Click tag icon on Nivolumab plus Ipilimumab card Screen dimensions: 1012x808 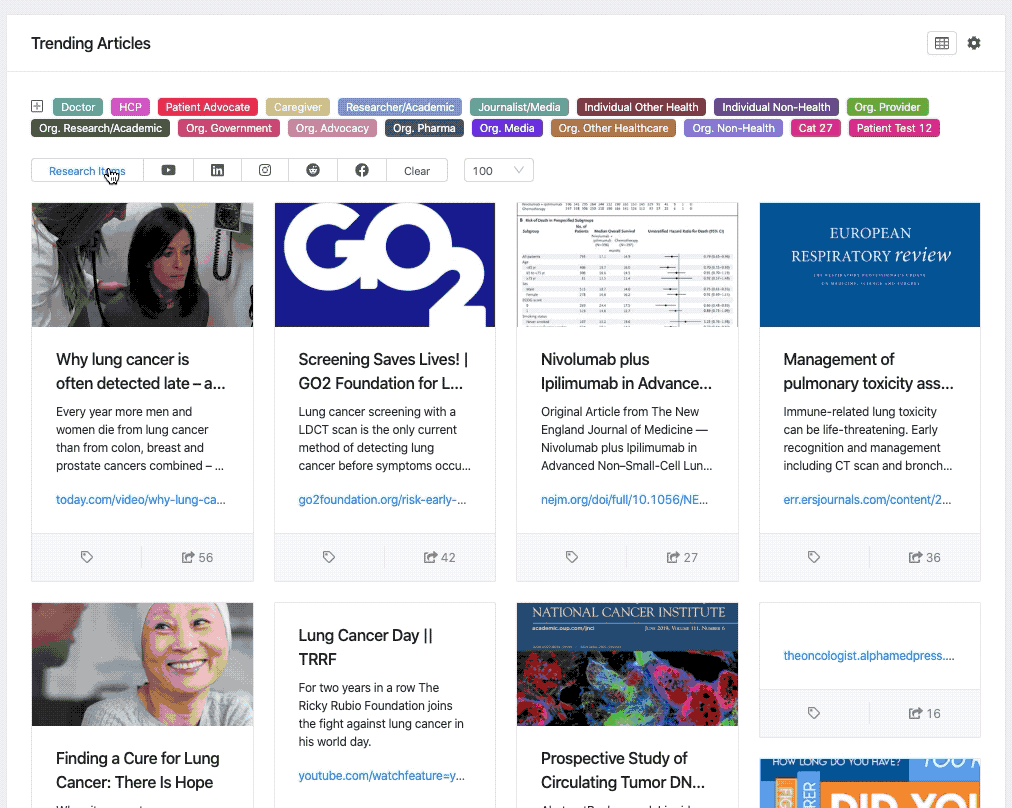(x=572, y=557)
